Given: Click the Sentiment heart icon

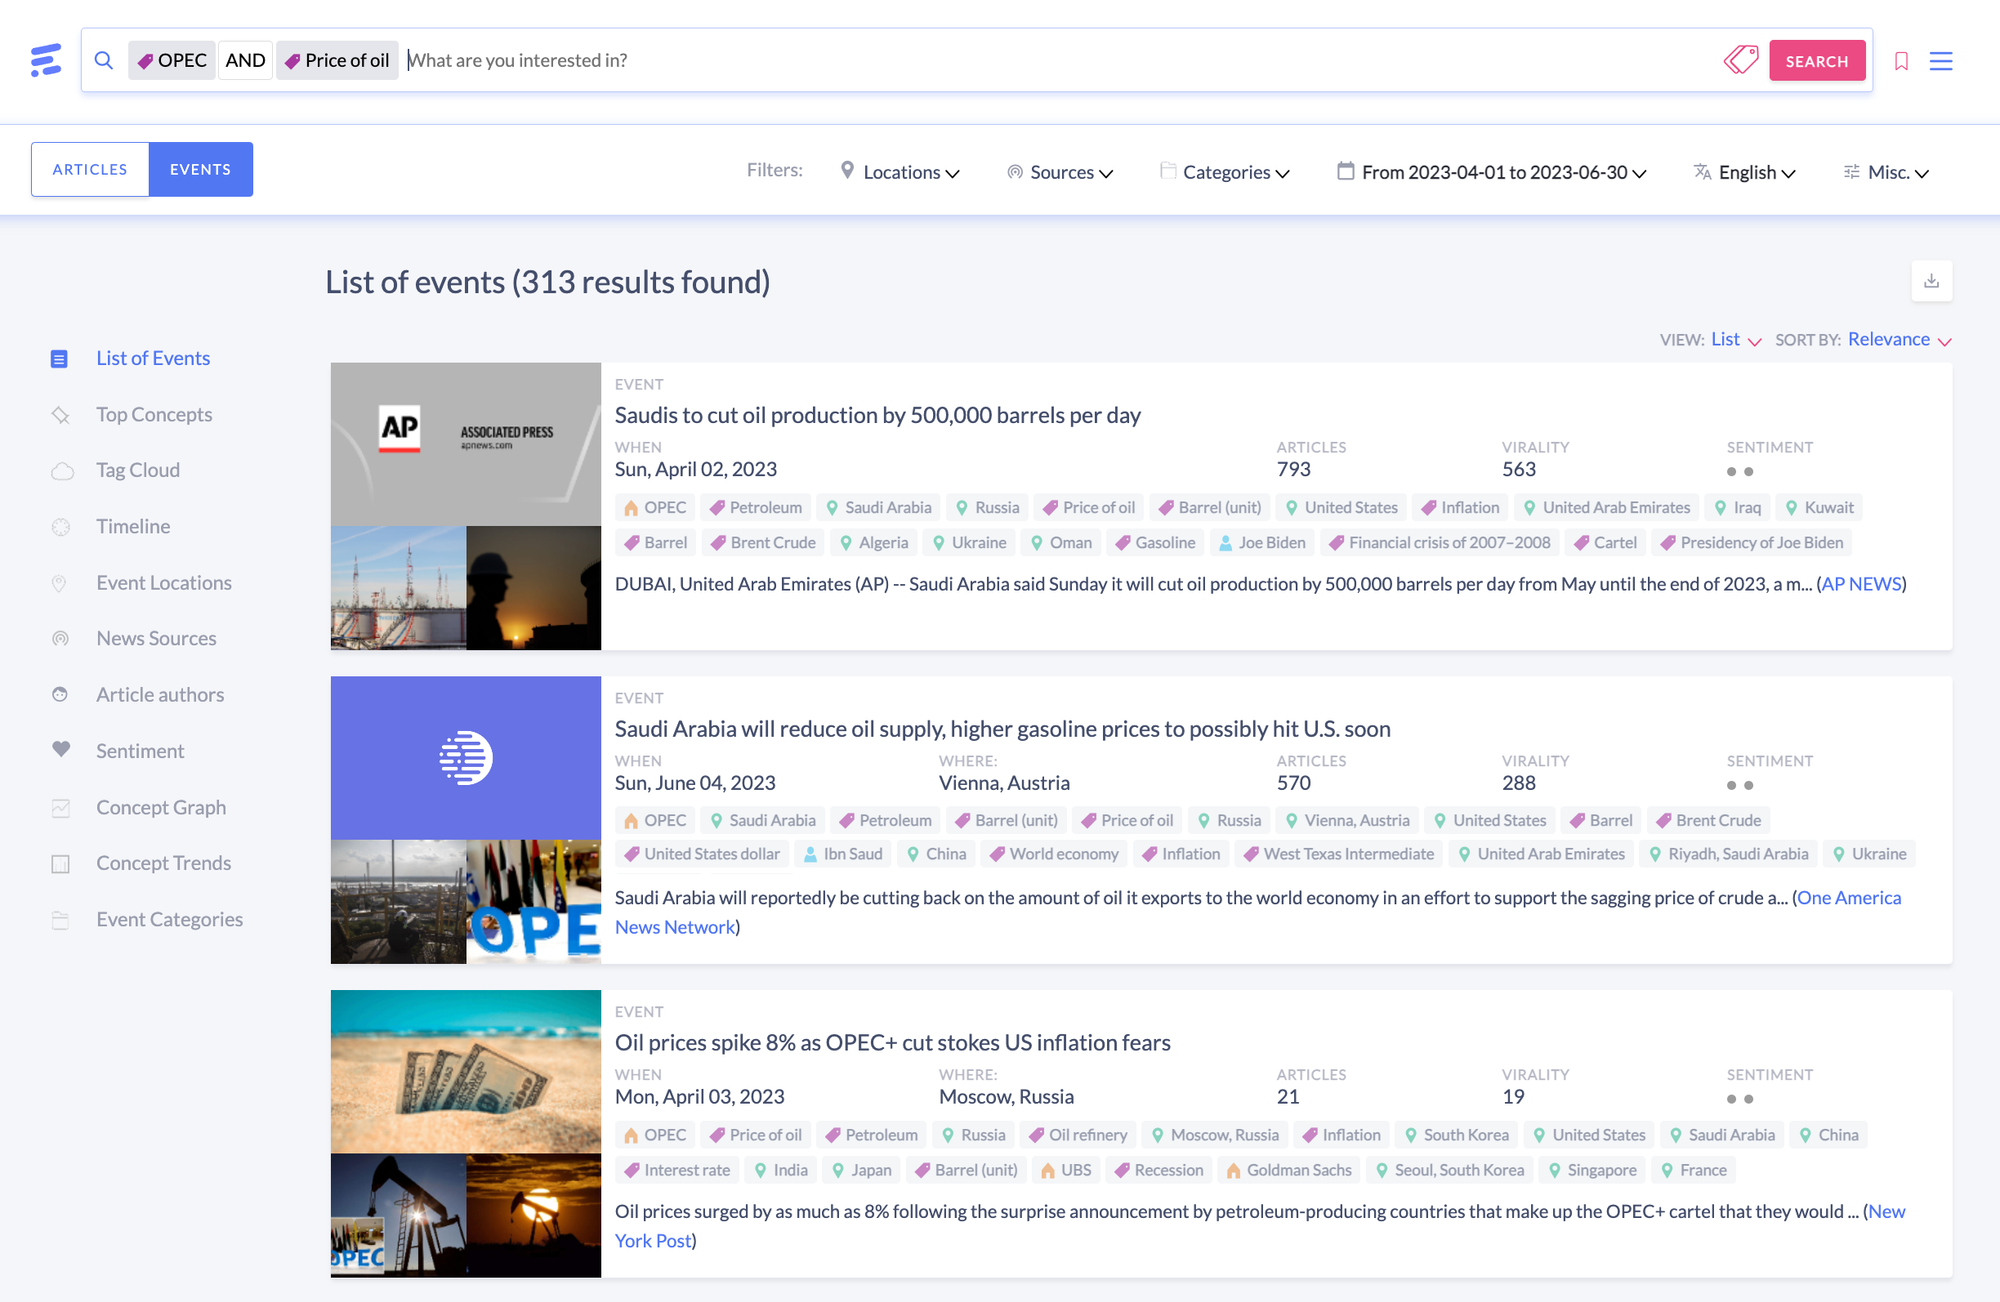Looking at the screenshot, I should point(61,749).
